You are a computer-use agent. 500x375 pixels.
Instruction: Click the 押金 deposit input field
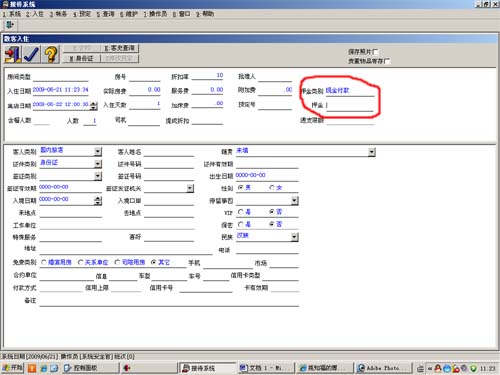click(350, 105)
